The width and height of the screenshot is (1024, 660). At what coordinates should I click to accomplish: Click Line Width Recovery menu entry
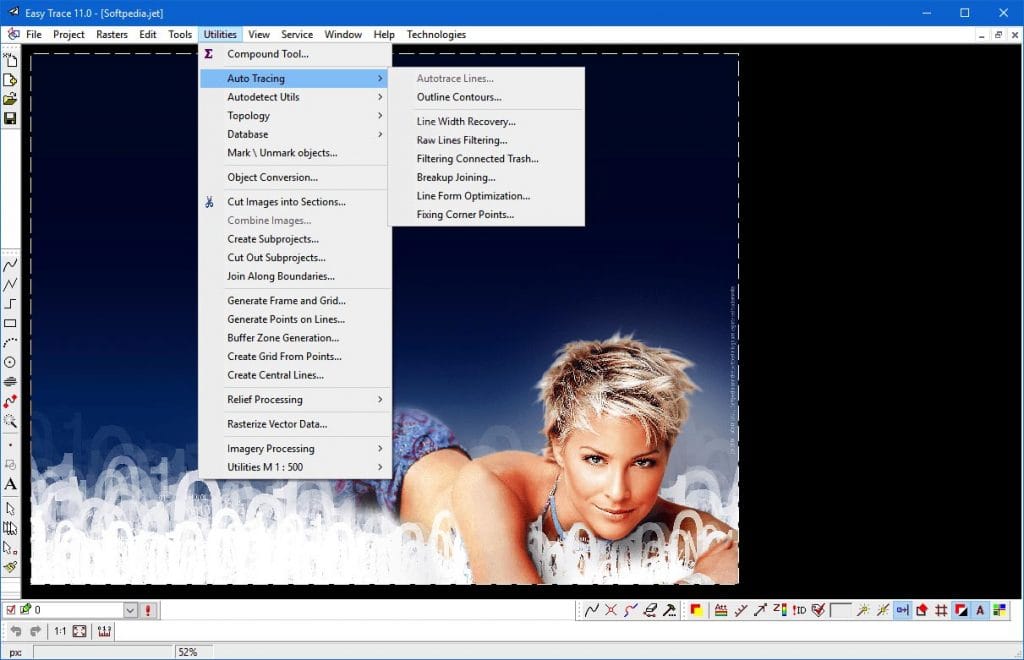pos(466,122)
